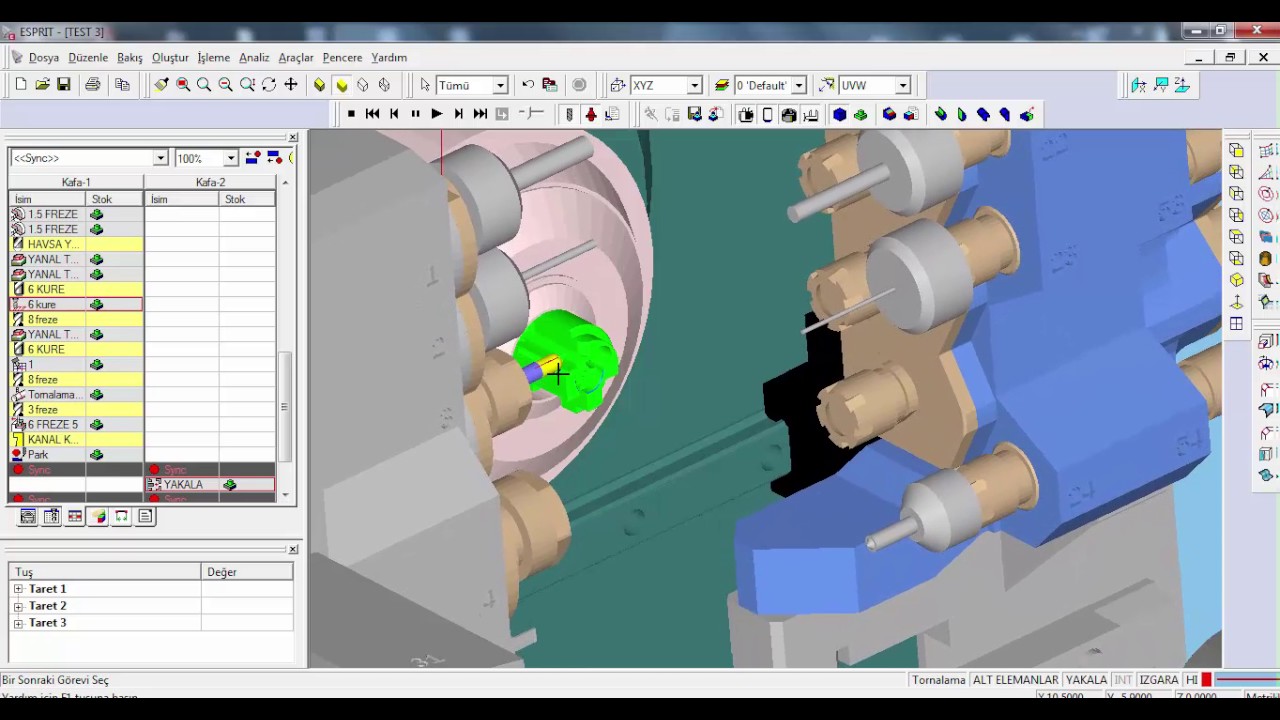Viewport: 1280px width, 720px height.
Task: Select the Park operation row
Action: tap(76, 454)
